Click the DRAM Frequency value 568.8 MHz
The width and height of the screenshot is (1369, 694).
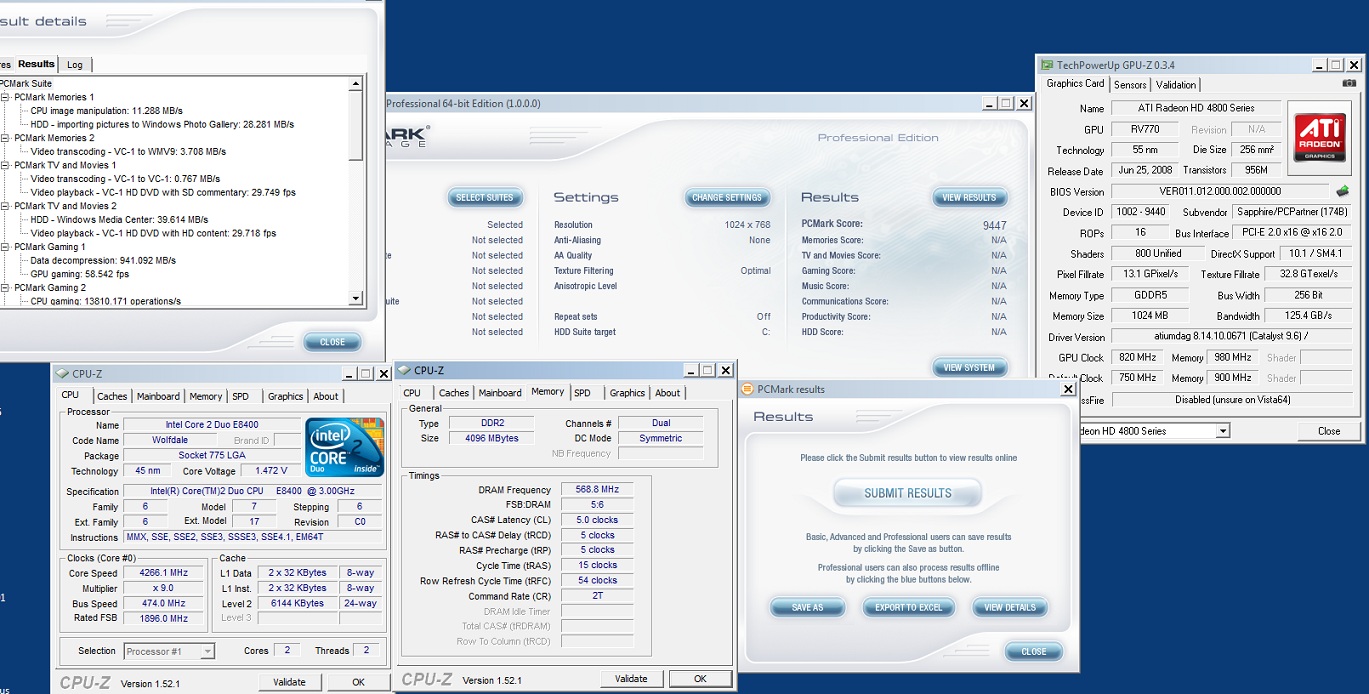point(598,490)
